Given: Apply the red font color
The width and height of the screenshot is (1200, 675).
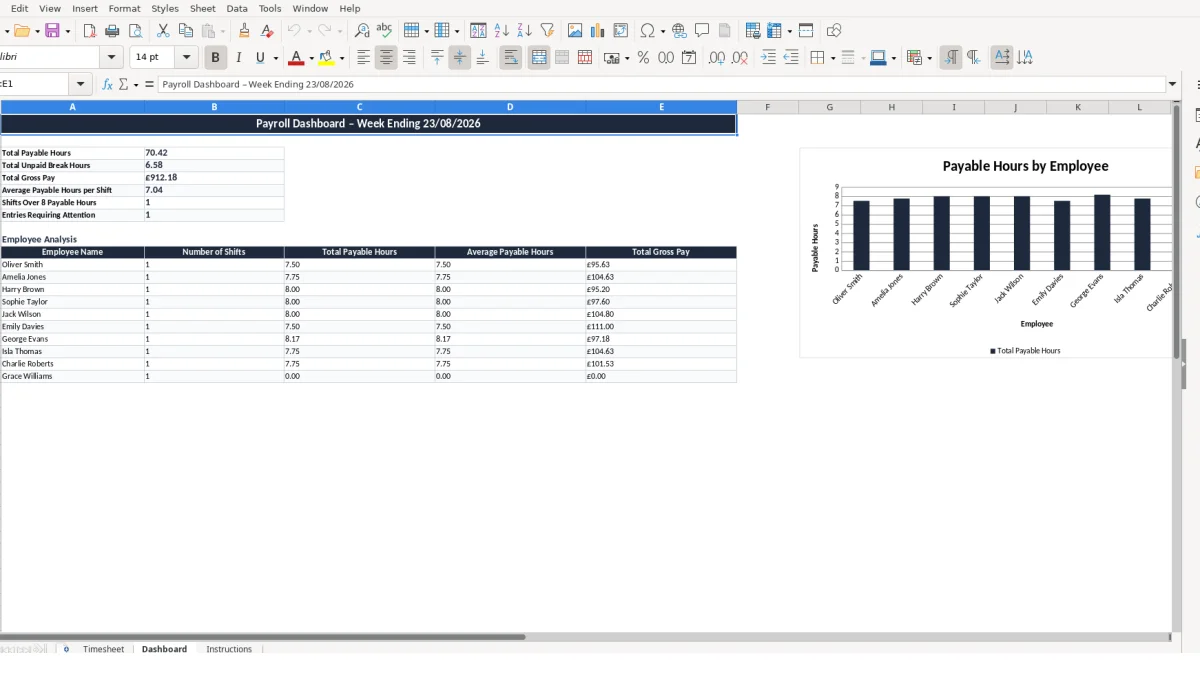Looking at the screenshot, I should (295, 58).
